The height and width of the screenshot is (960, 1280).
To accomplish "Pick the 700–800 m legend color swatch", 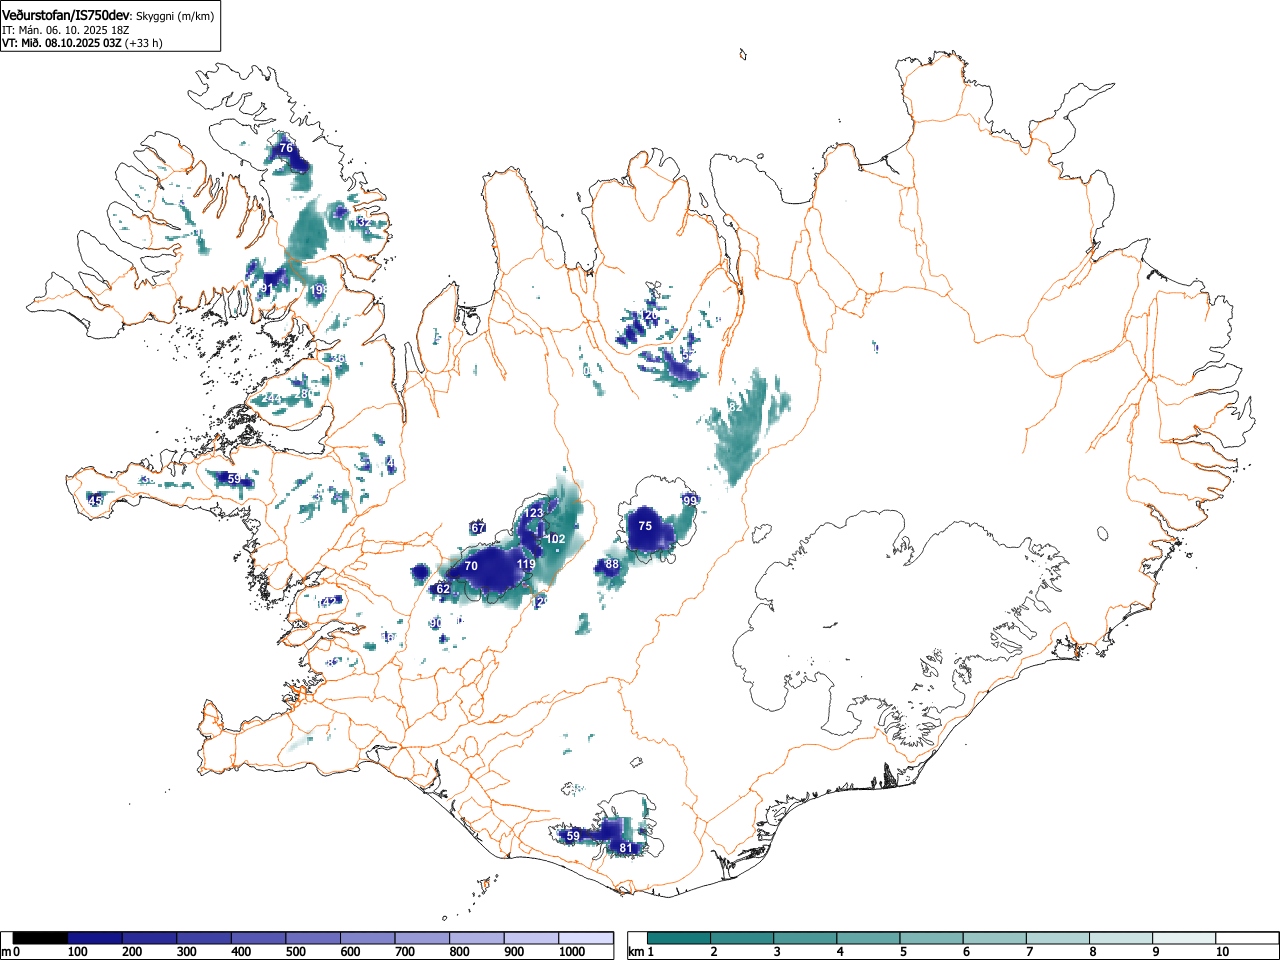I will coord(423,938).
